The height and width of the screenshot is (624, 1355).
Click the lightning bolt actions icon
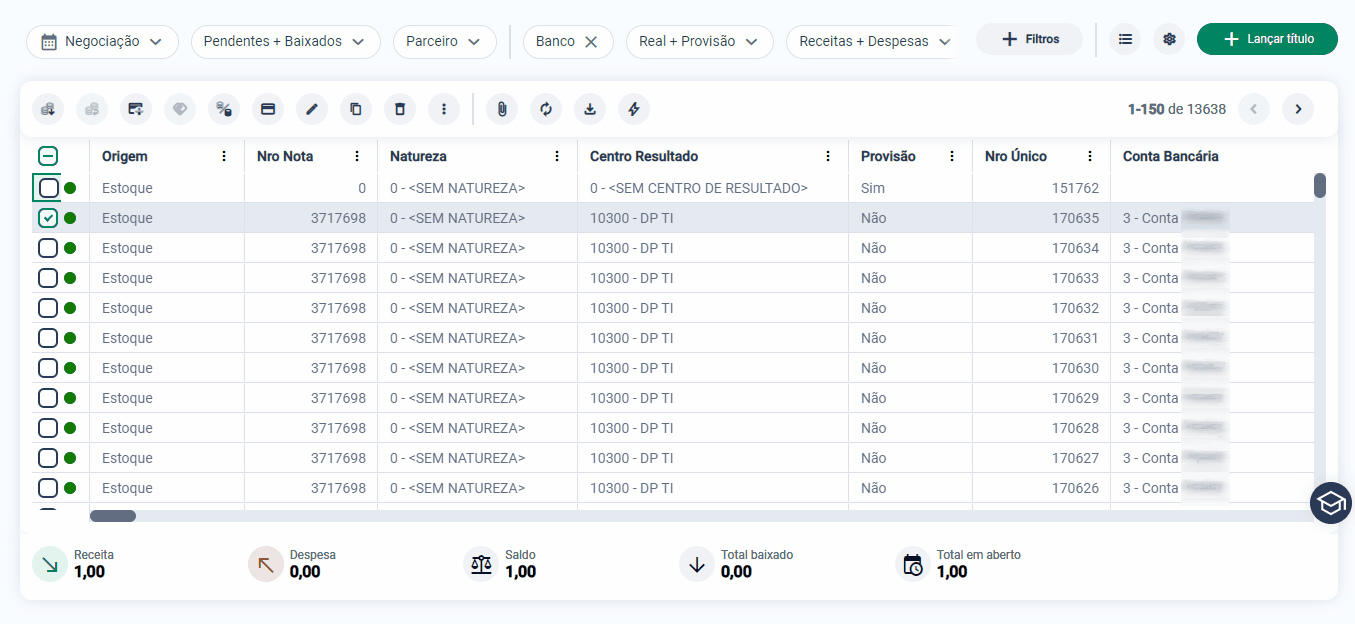[x=634, y=109]
